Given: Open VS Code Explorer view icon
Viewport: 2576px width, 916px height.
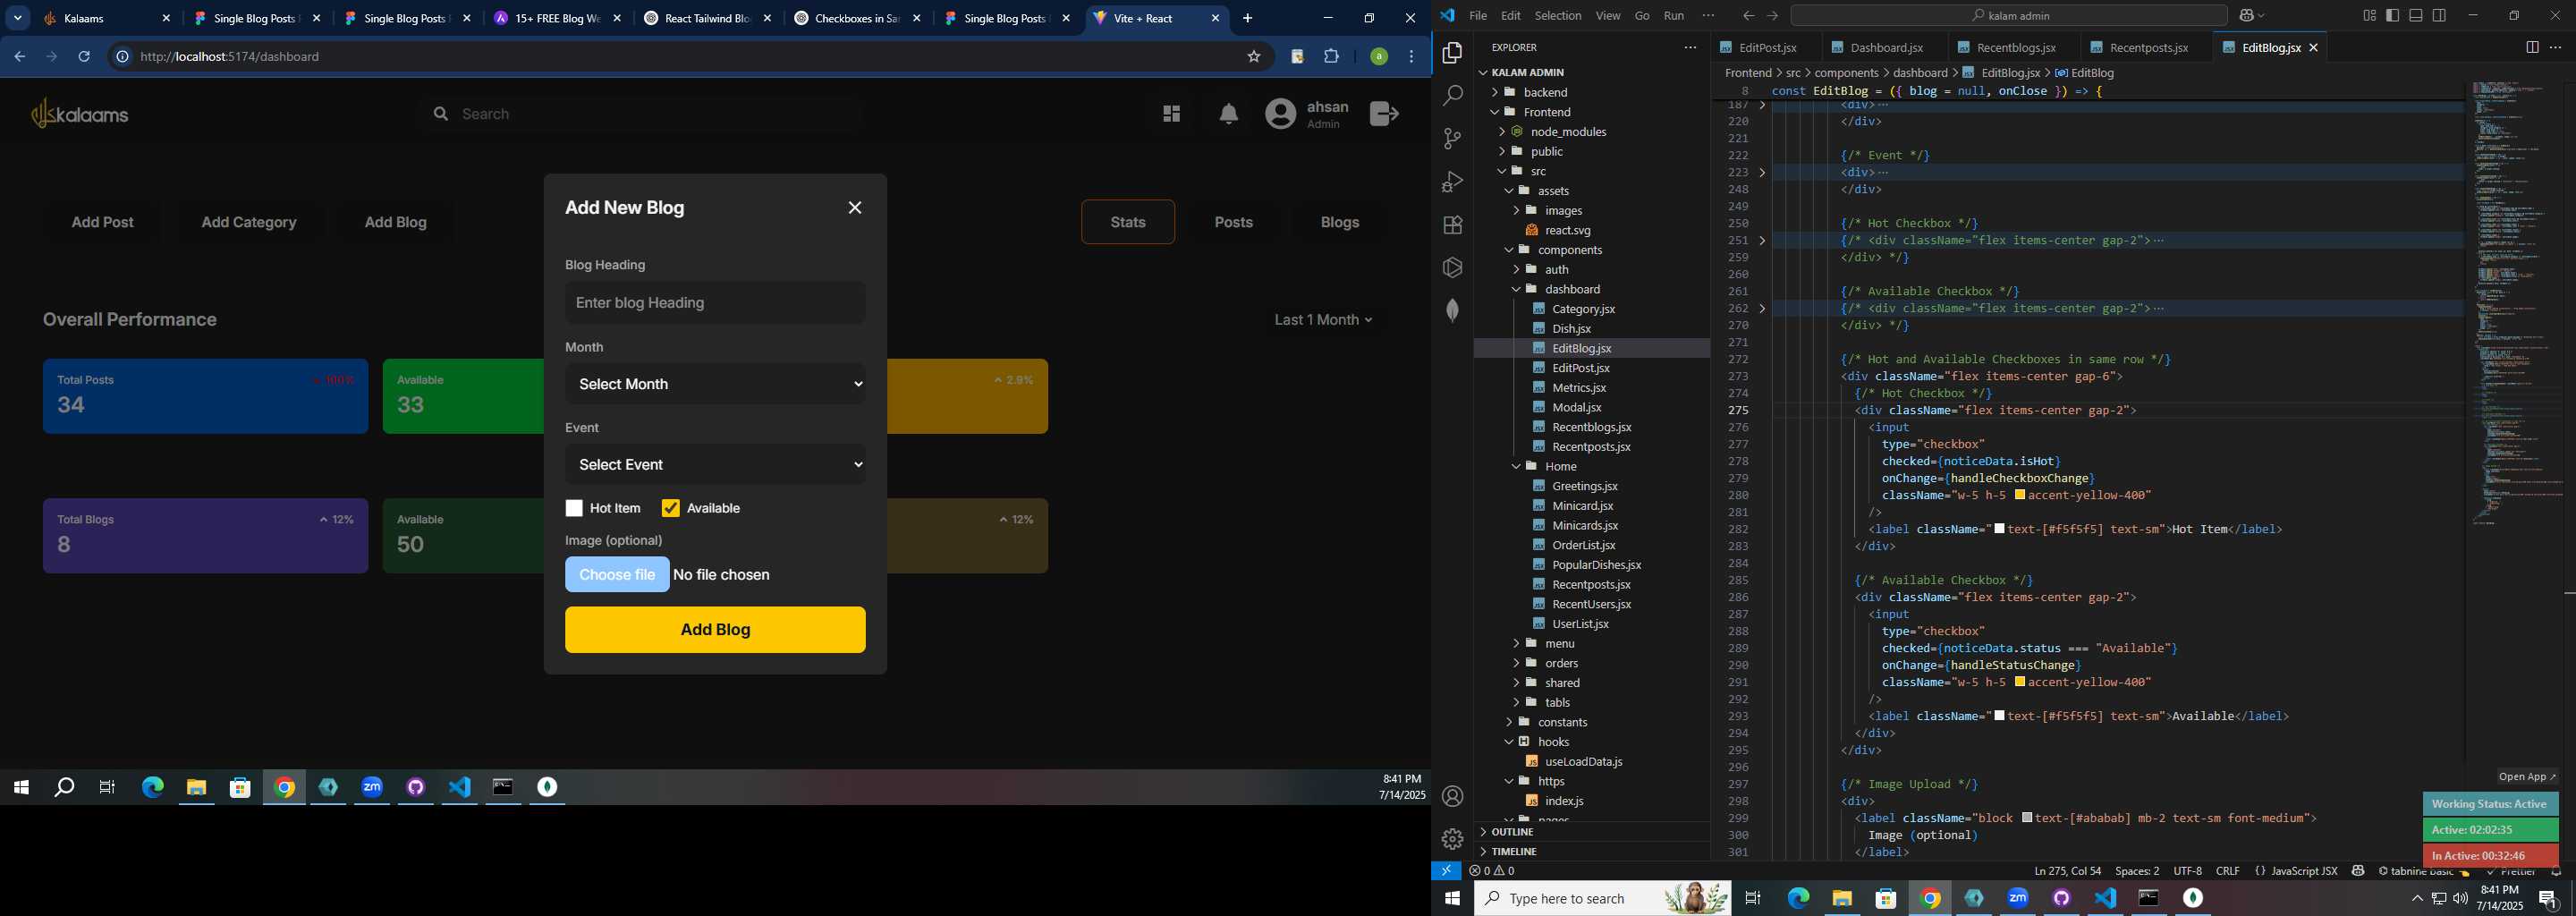Looking at the screenshot, I should [1453, 53].
